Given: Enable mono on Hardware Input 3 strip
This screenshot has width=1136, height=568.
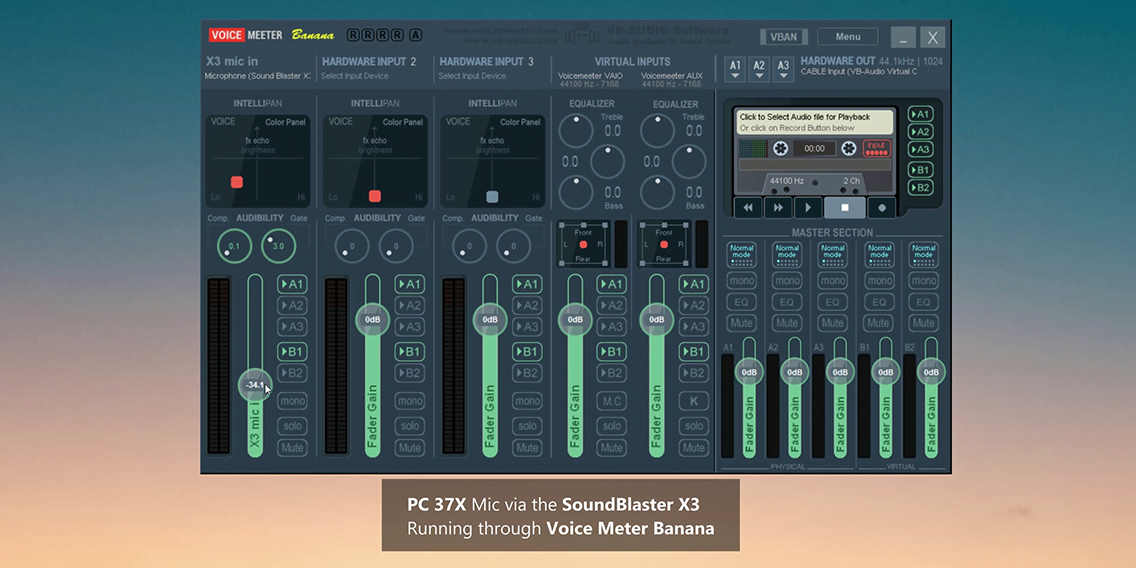Looking at the screenshot, I should tap(527, 401).
